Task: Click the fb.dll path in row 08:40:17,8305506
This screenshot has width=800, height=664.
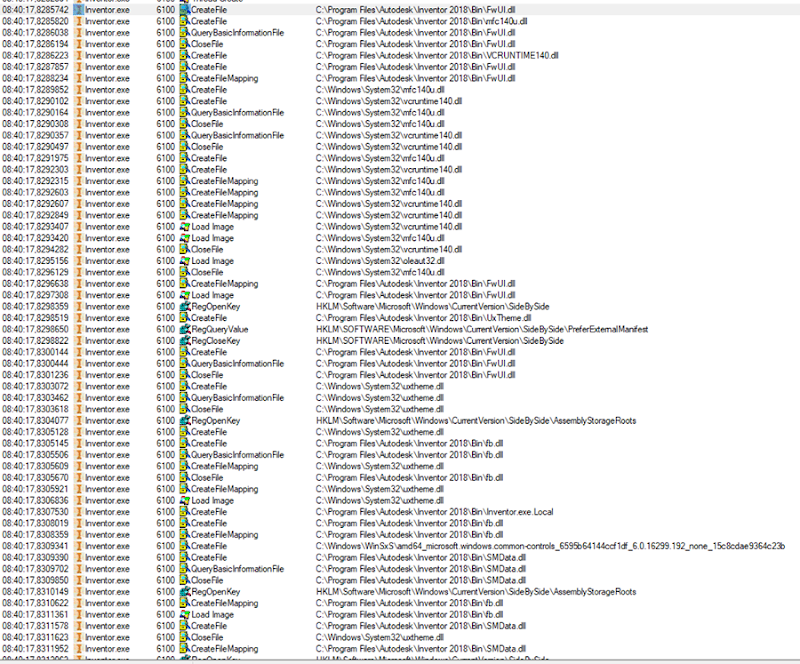Action: coord(409,455)
